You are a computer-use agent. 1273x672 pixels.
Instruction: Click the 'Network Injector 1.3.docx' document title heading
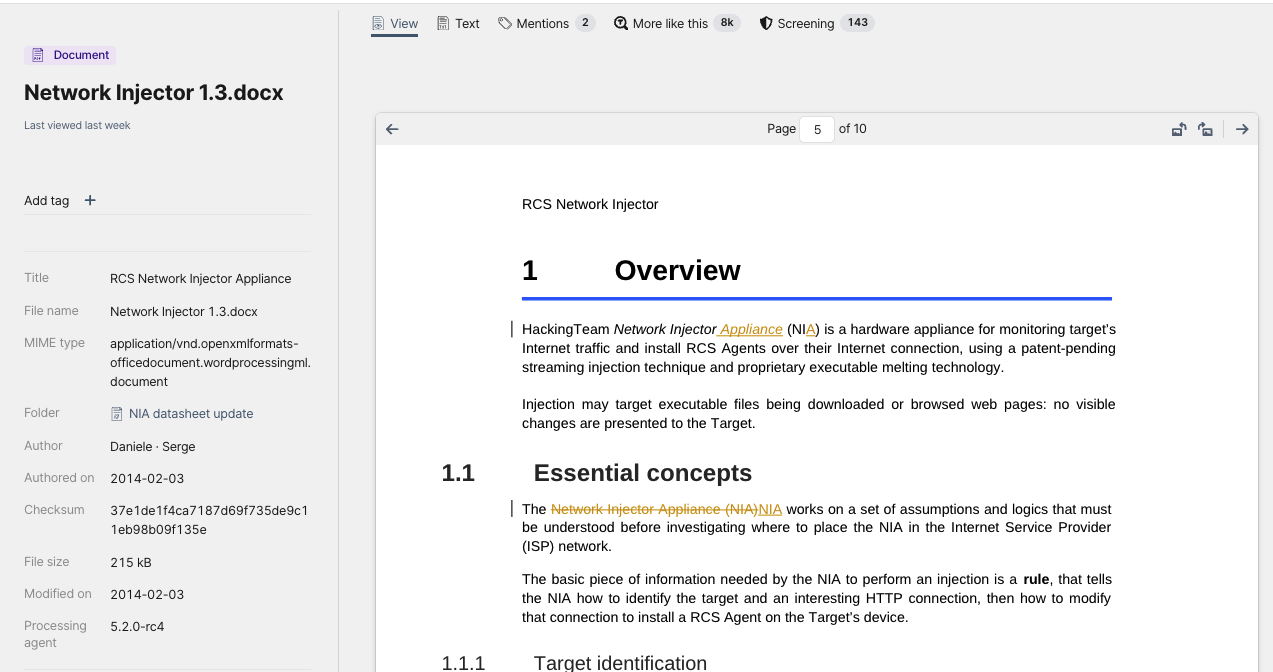154,93
